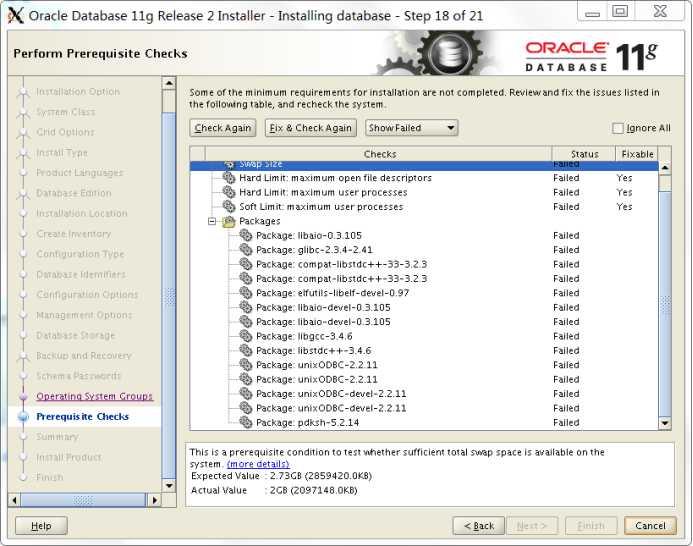Click step list scroll-down arrow
693x546 pixels.
coord(169,485)
